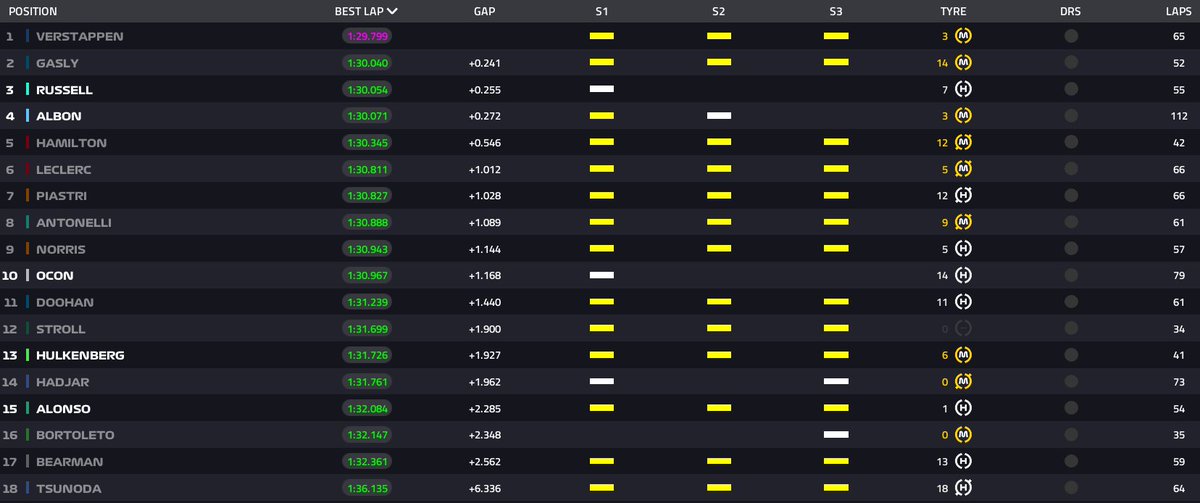Viewport: 1200px width, 503px height.
Task: Click the DRS column header
Action: [x=1070, y=12]
